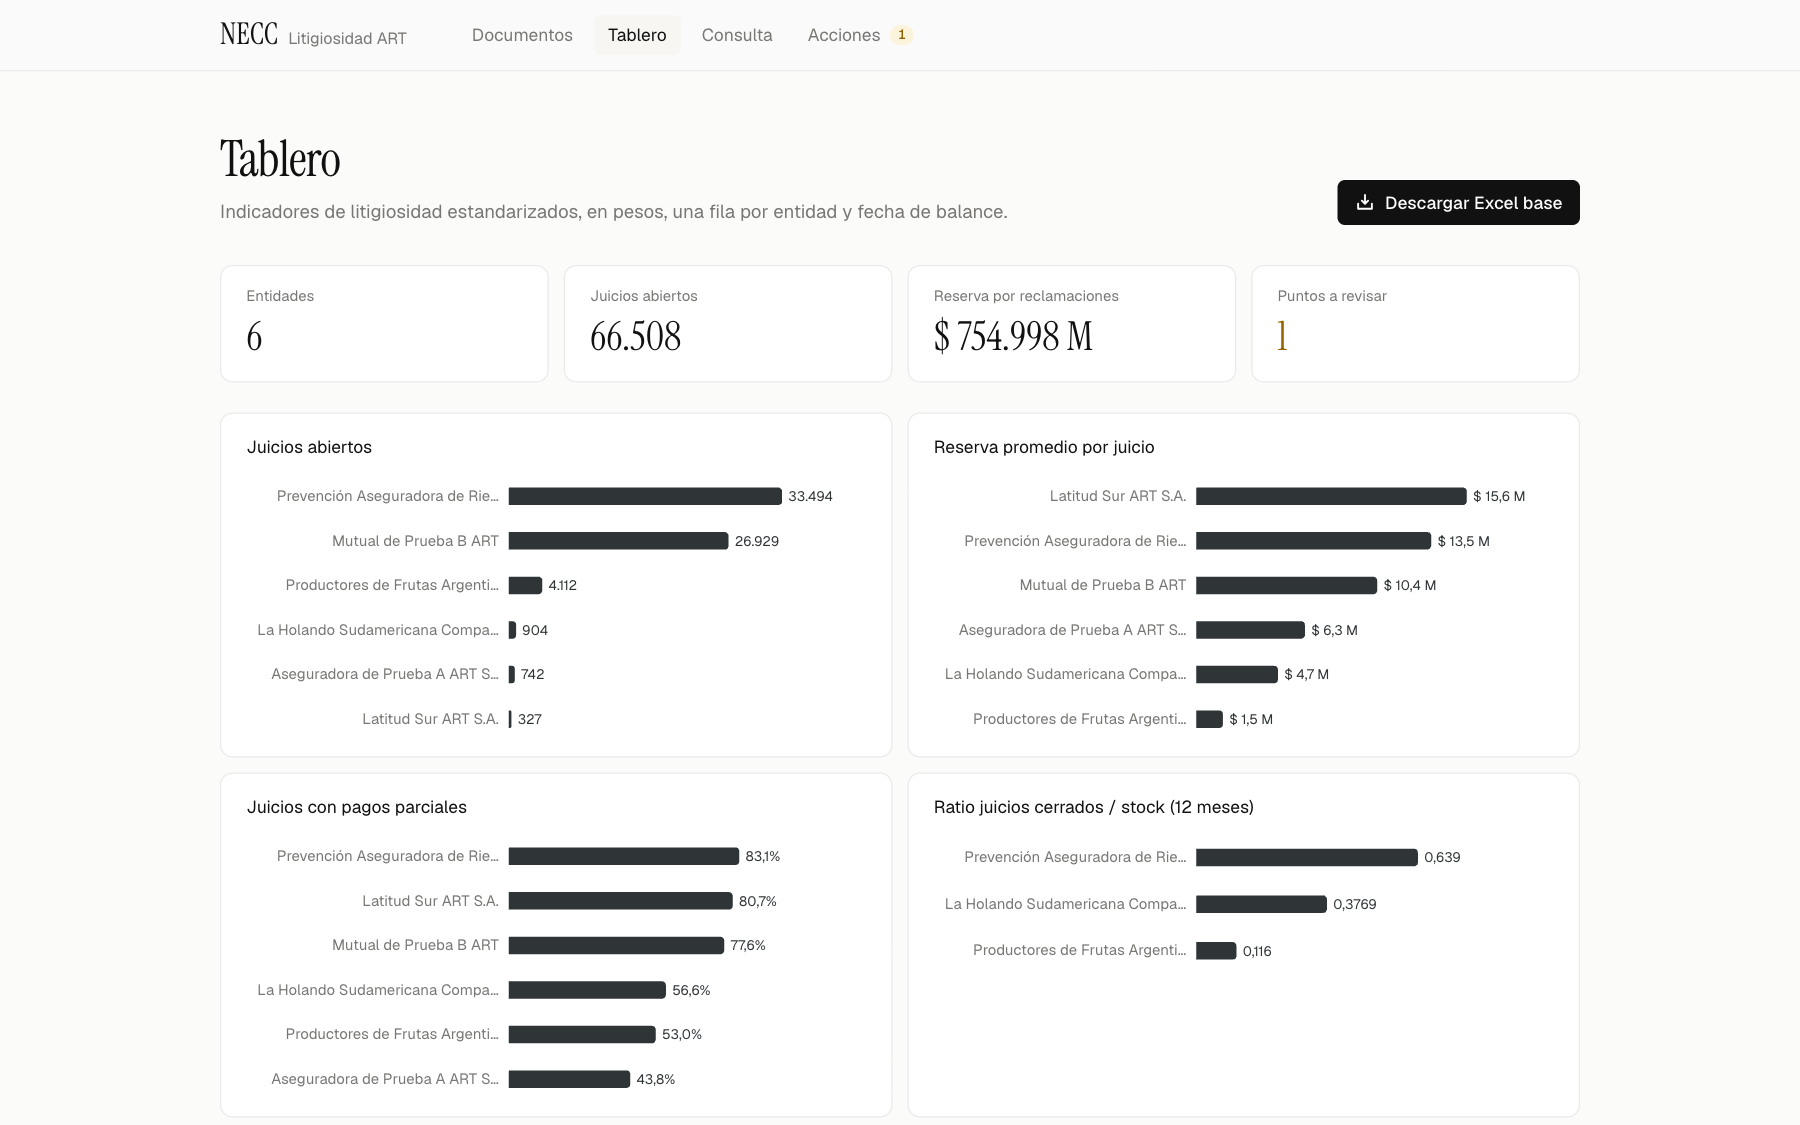Click the 742 value label
This screenshot has height=1125, width=1800.
coord(532,674)
